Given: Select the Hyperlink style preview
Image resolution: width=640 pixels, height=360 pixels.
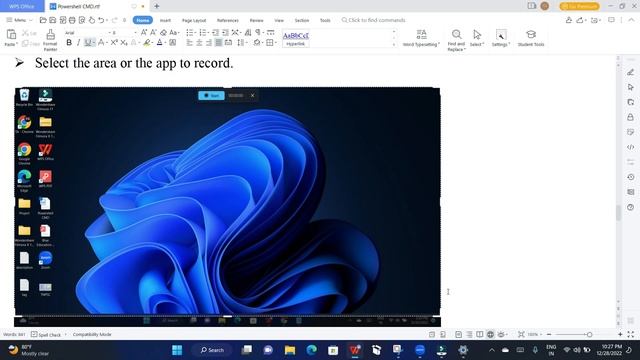Looking at the screenshot, I should (296, 39).
